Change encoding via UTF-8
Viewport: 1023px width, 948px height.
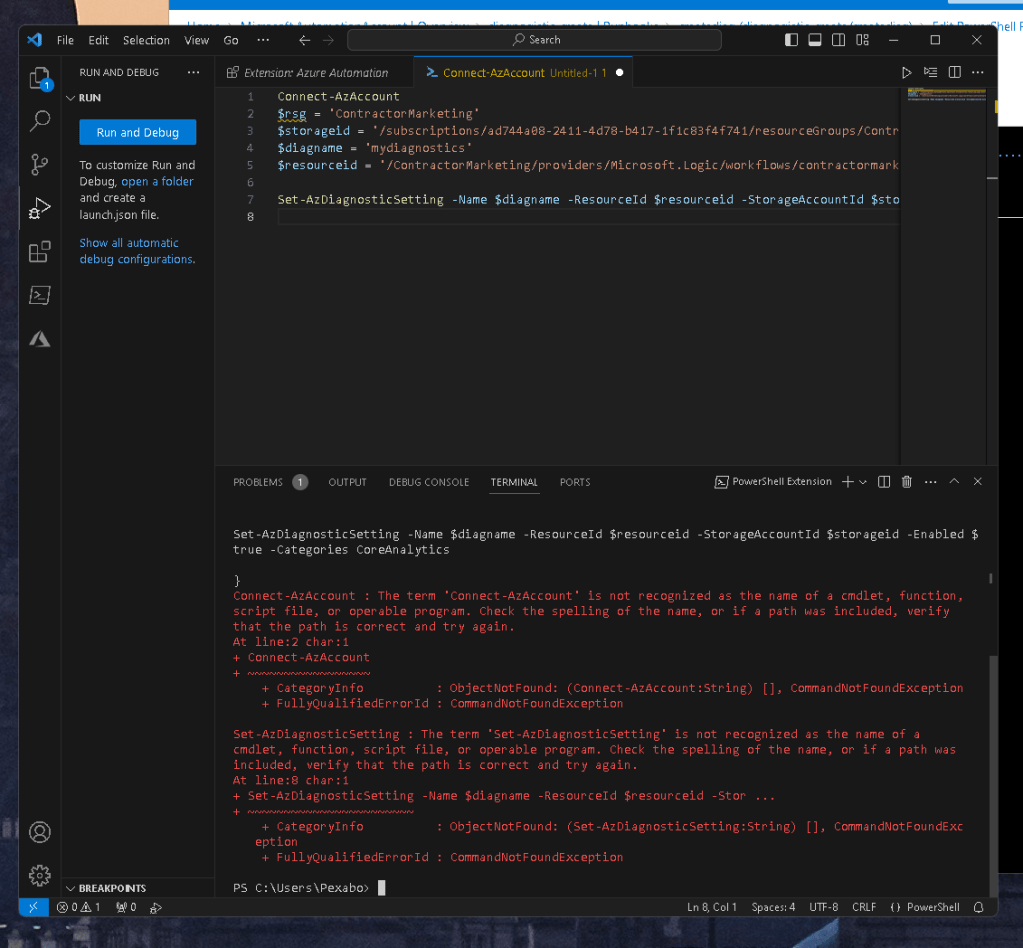(823, 907)
